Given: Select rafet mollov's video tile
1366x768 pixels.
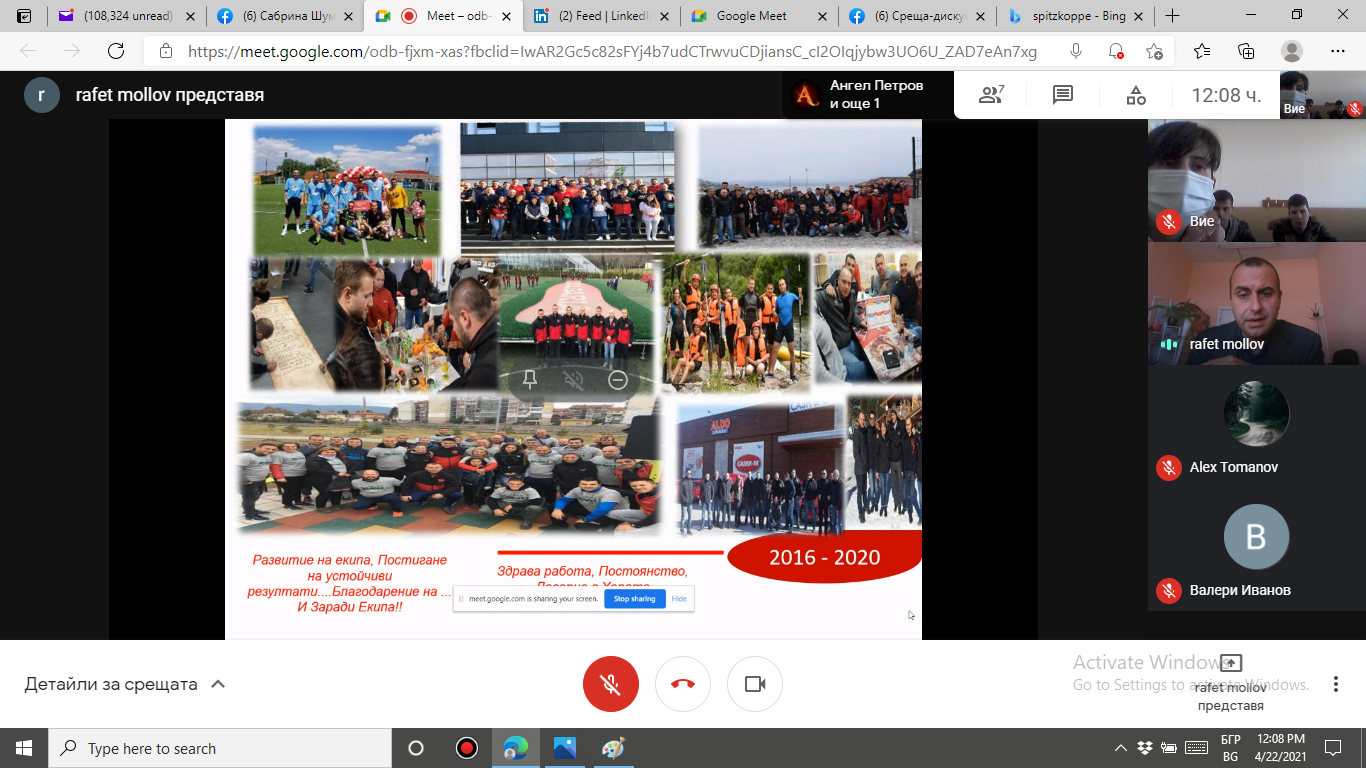Looking at the screenshot, I should (1256, 304).
